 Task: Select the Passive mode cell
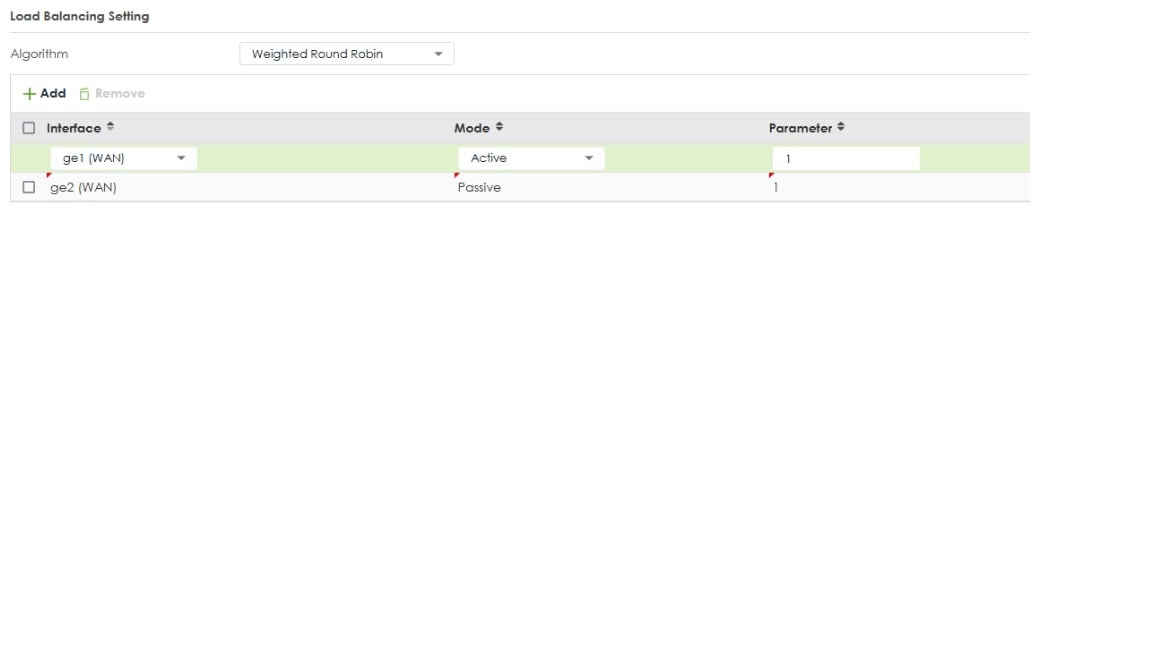[x=479, y=187]
